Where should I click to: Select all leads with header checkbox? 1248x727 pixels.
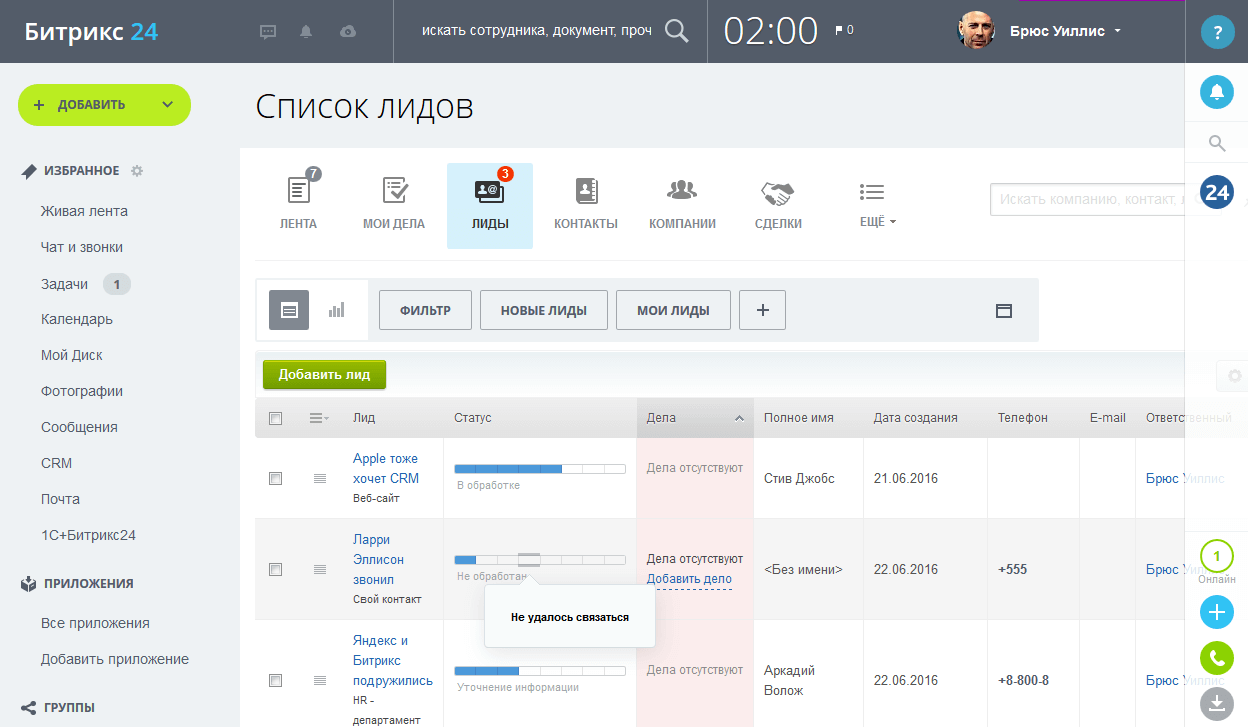(x=276, y=418)
